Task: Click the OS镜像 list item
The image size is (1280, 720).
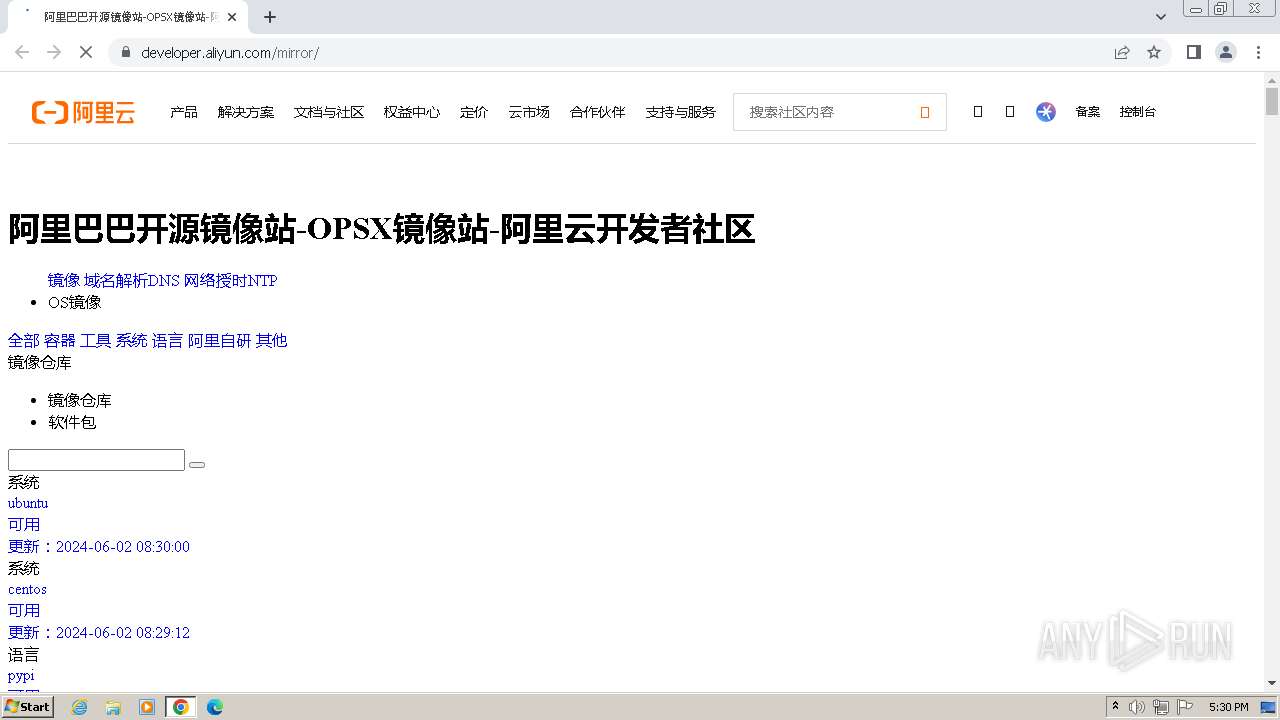Action: tap(75, 303)
